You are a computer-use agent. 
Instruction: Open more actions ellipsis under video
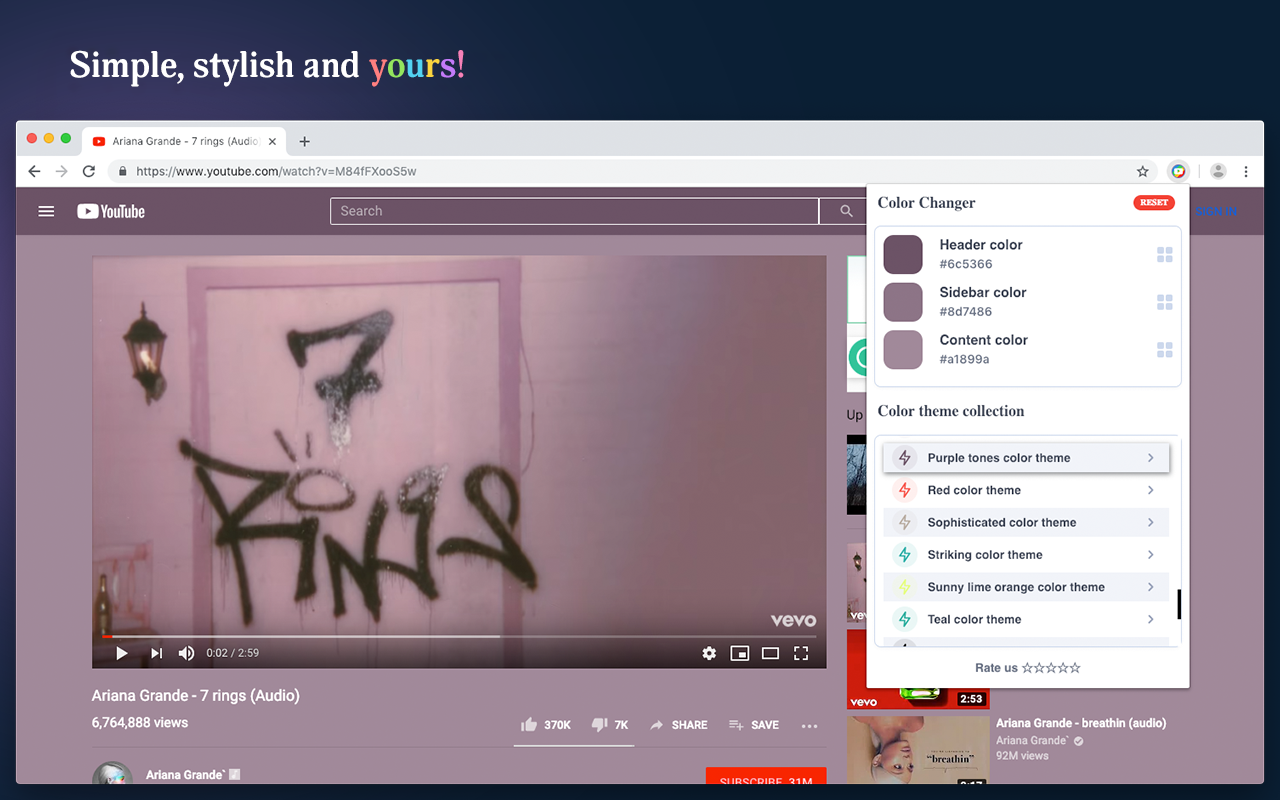[810, 725]
